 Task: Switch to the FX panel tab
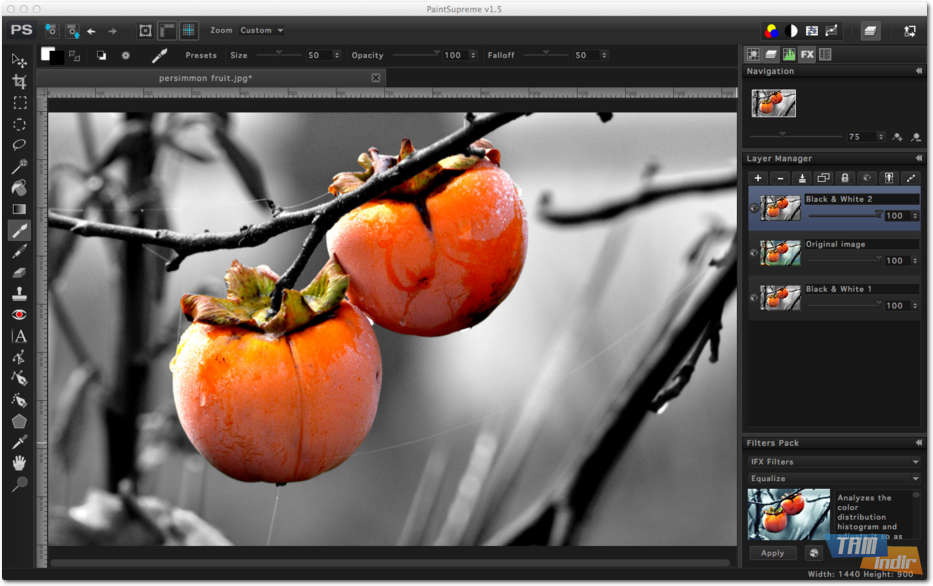point(807,55)
